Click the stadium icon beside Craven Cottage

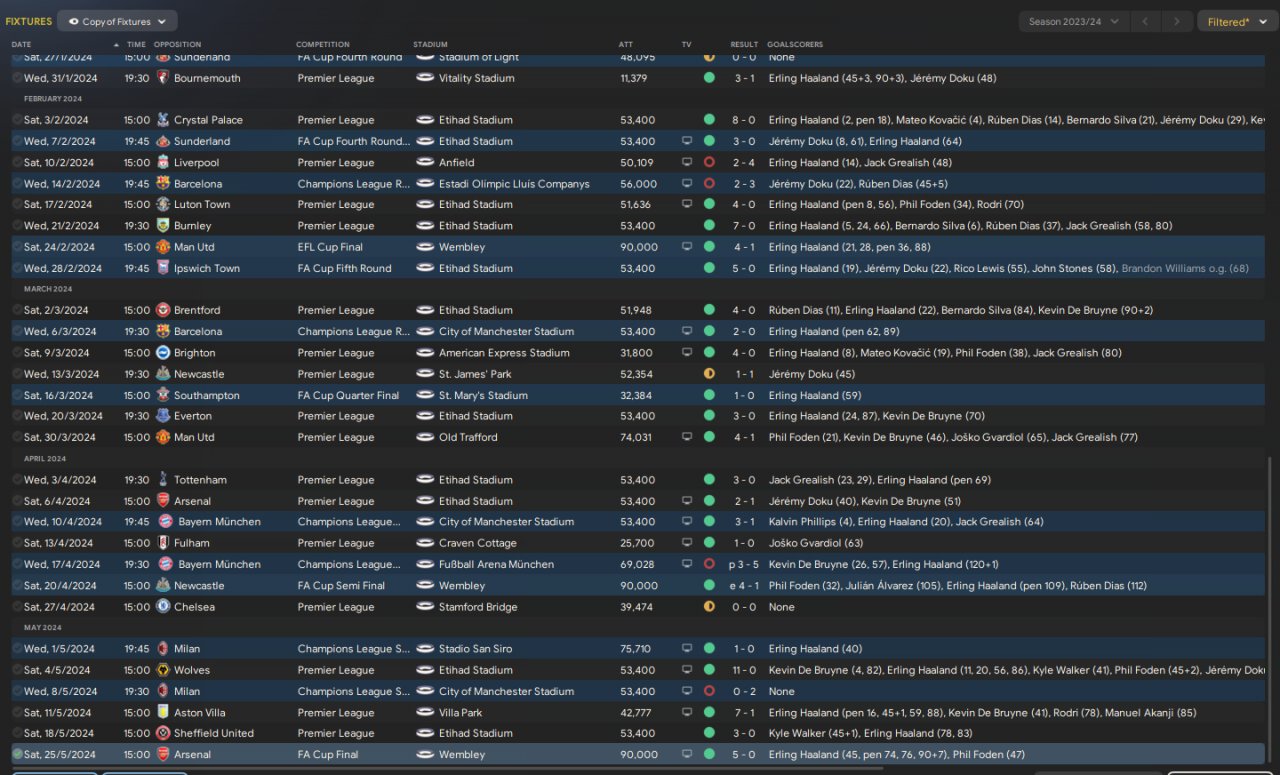click(425, 543)
